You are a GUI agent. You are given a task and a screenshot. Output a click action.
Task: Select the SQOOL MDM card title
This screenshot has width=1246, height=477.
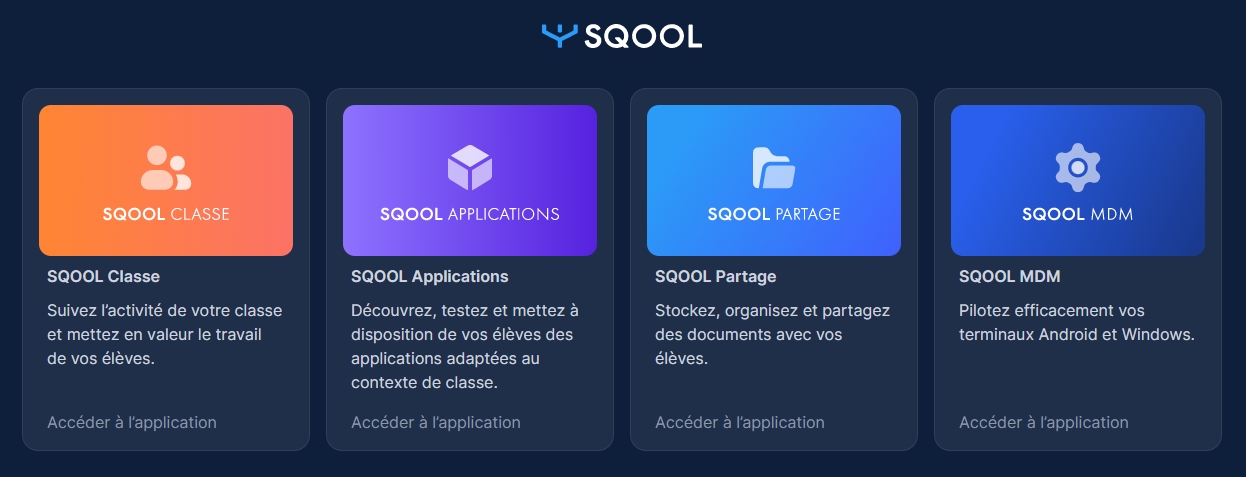click(x=1009, y=276)
